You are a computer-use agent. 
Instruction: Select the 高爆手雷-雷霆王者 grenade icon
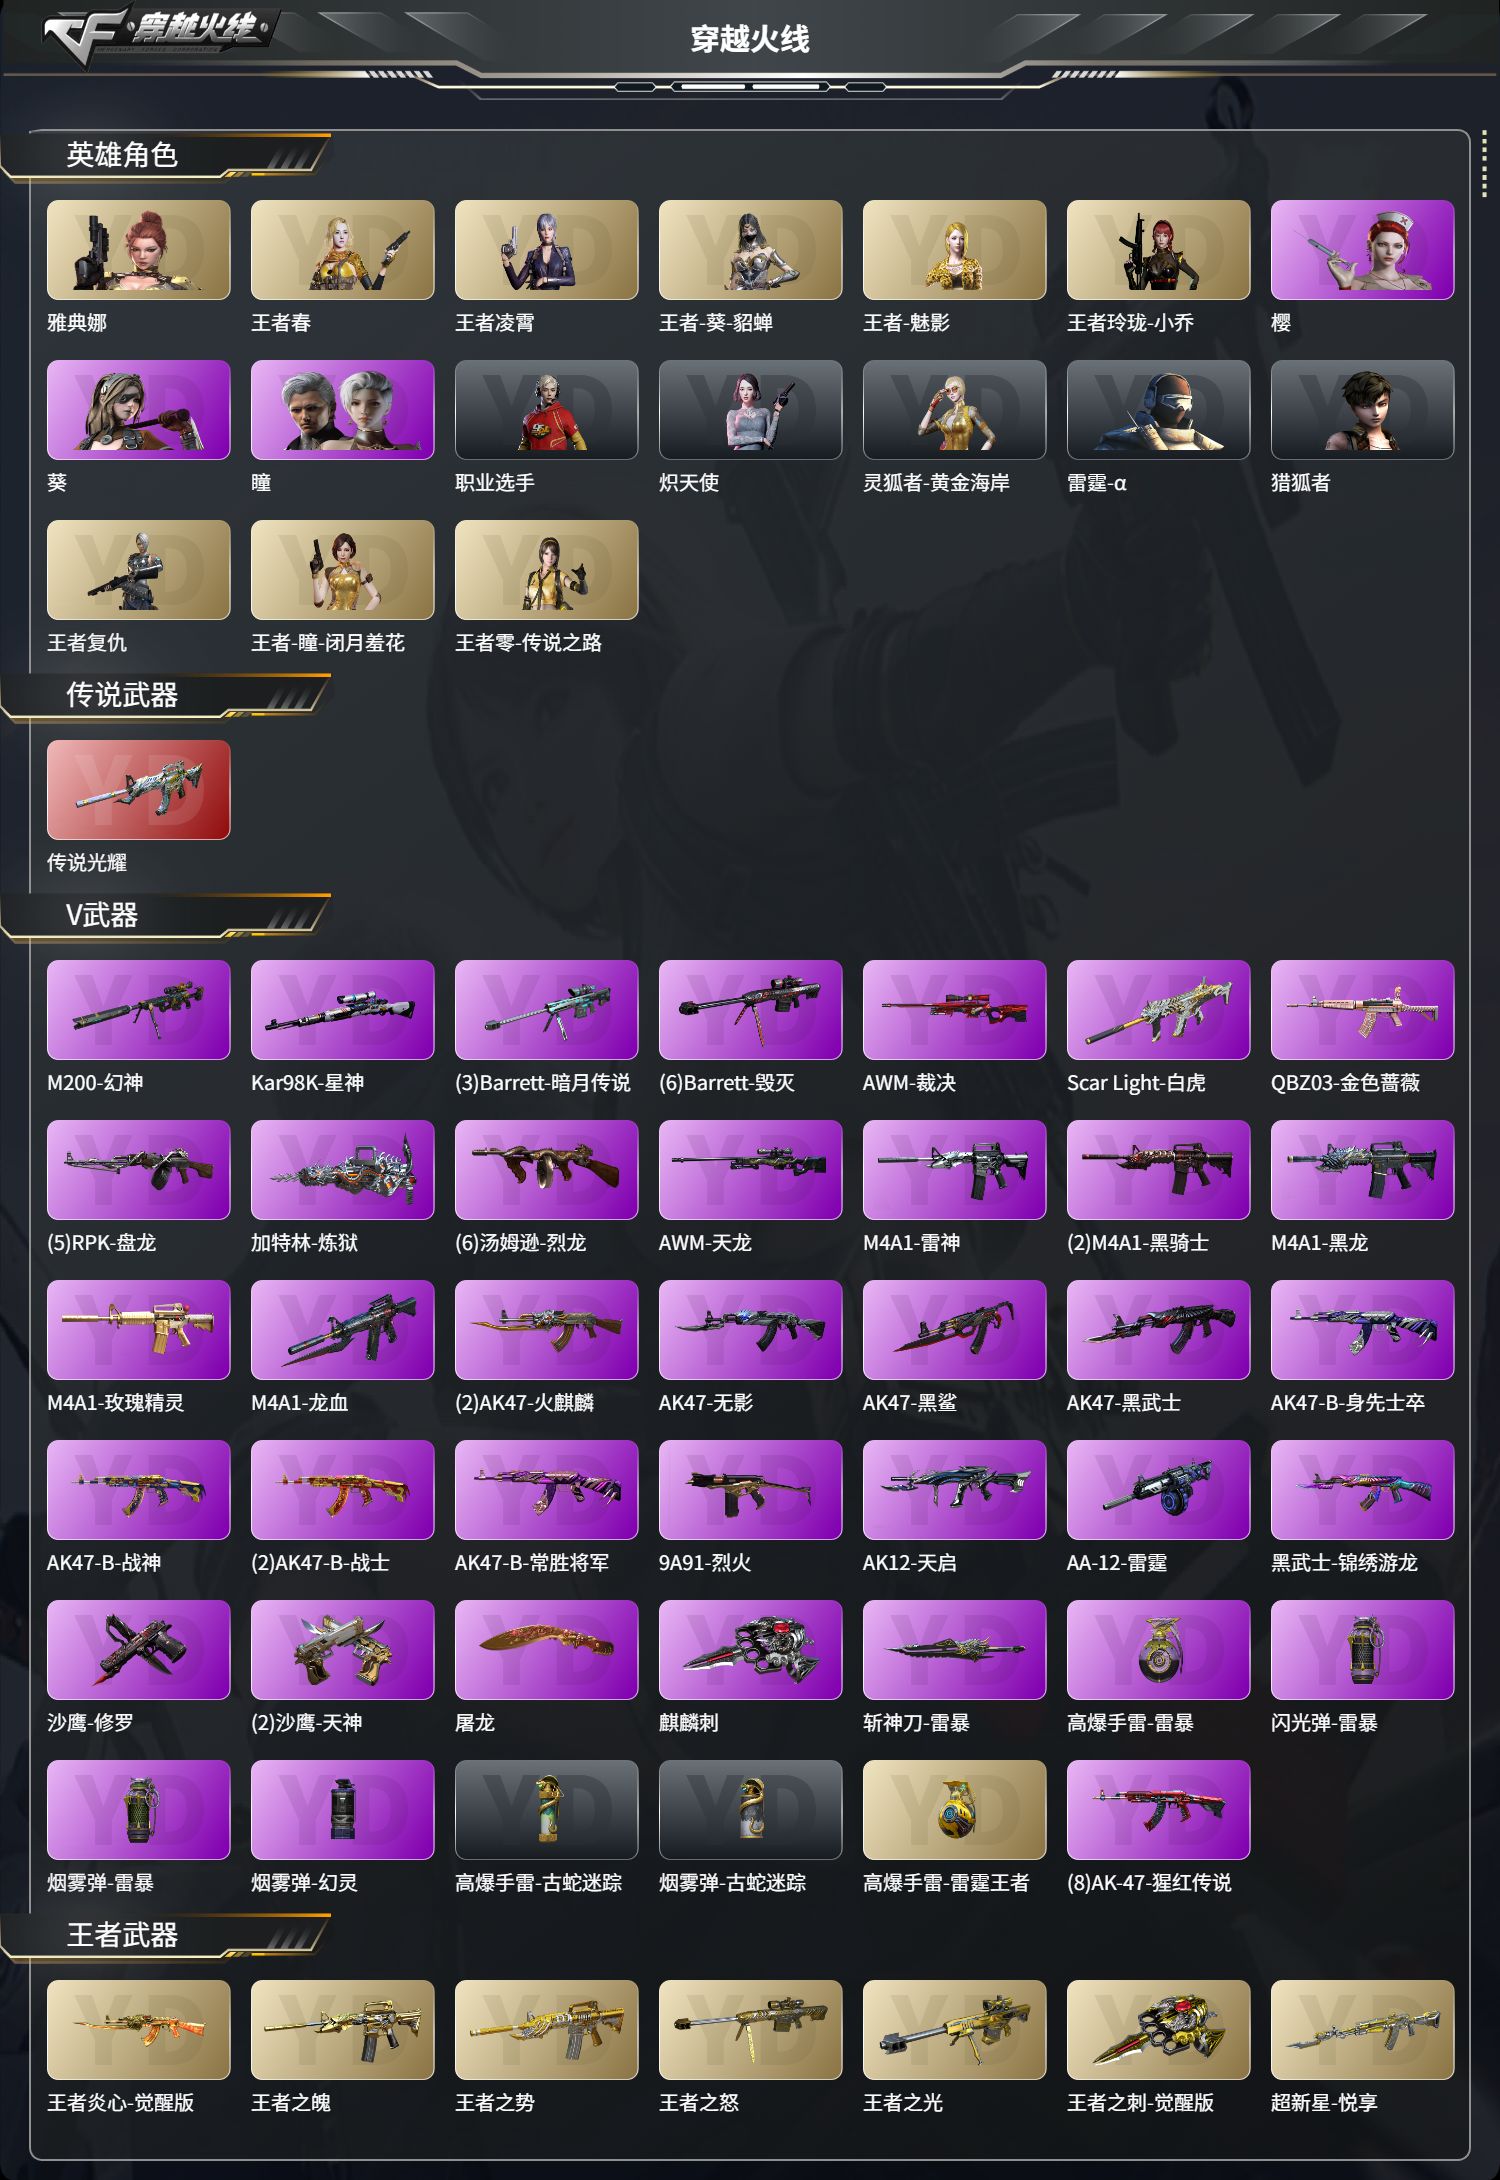click(x=954, y=1810)
